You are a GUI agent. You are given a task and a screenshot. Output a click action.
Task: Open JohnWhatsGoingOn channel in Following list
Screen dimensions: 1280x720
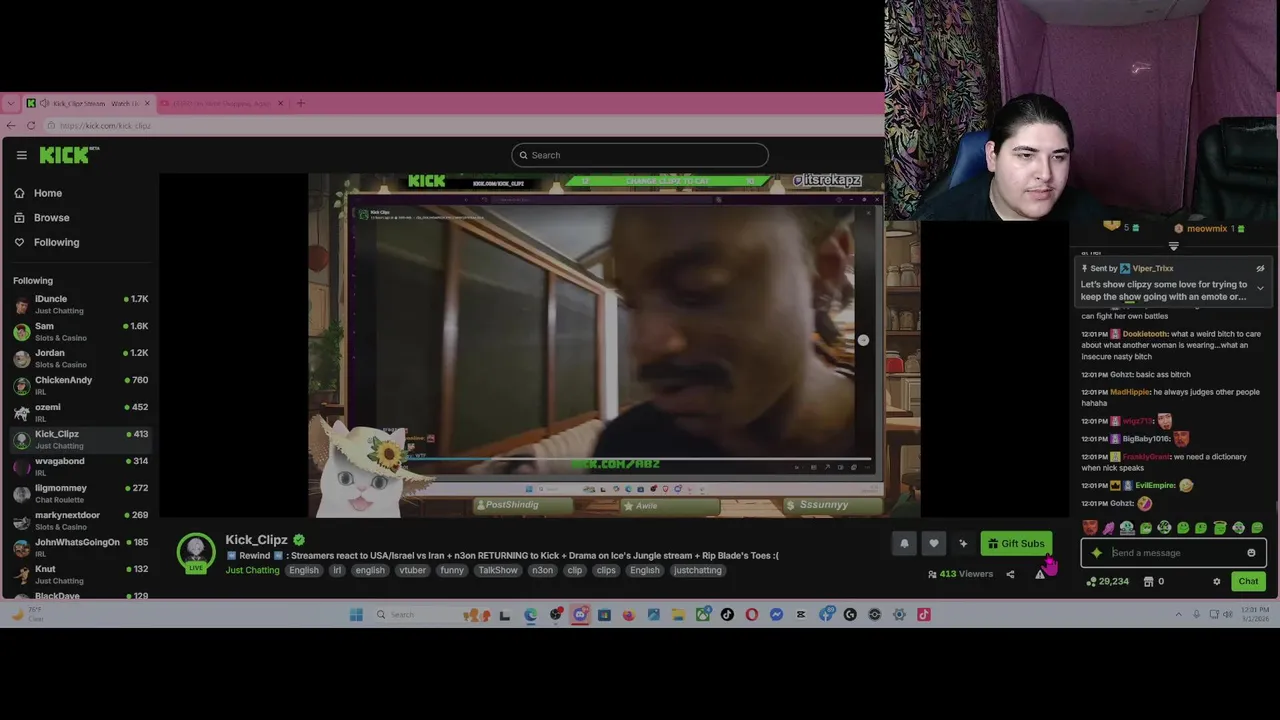tap(80, 547)
